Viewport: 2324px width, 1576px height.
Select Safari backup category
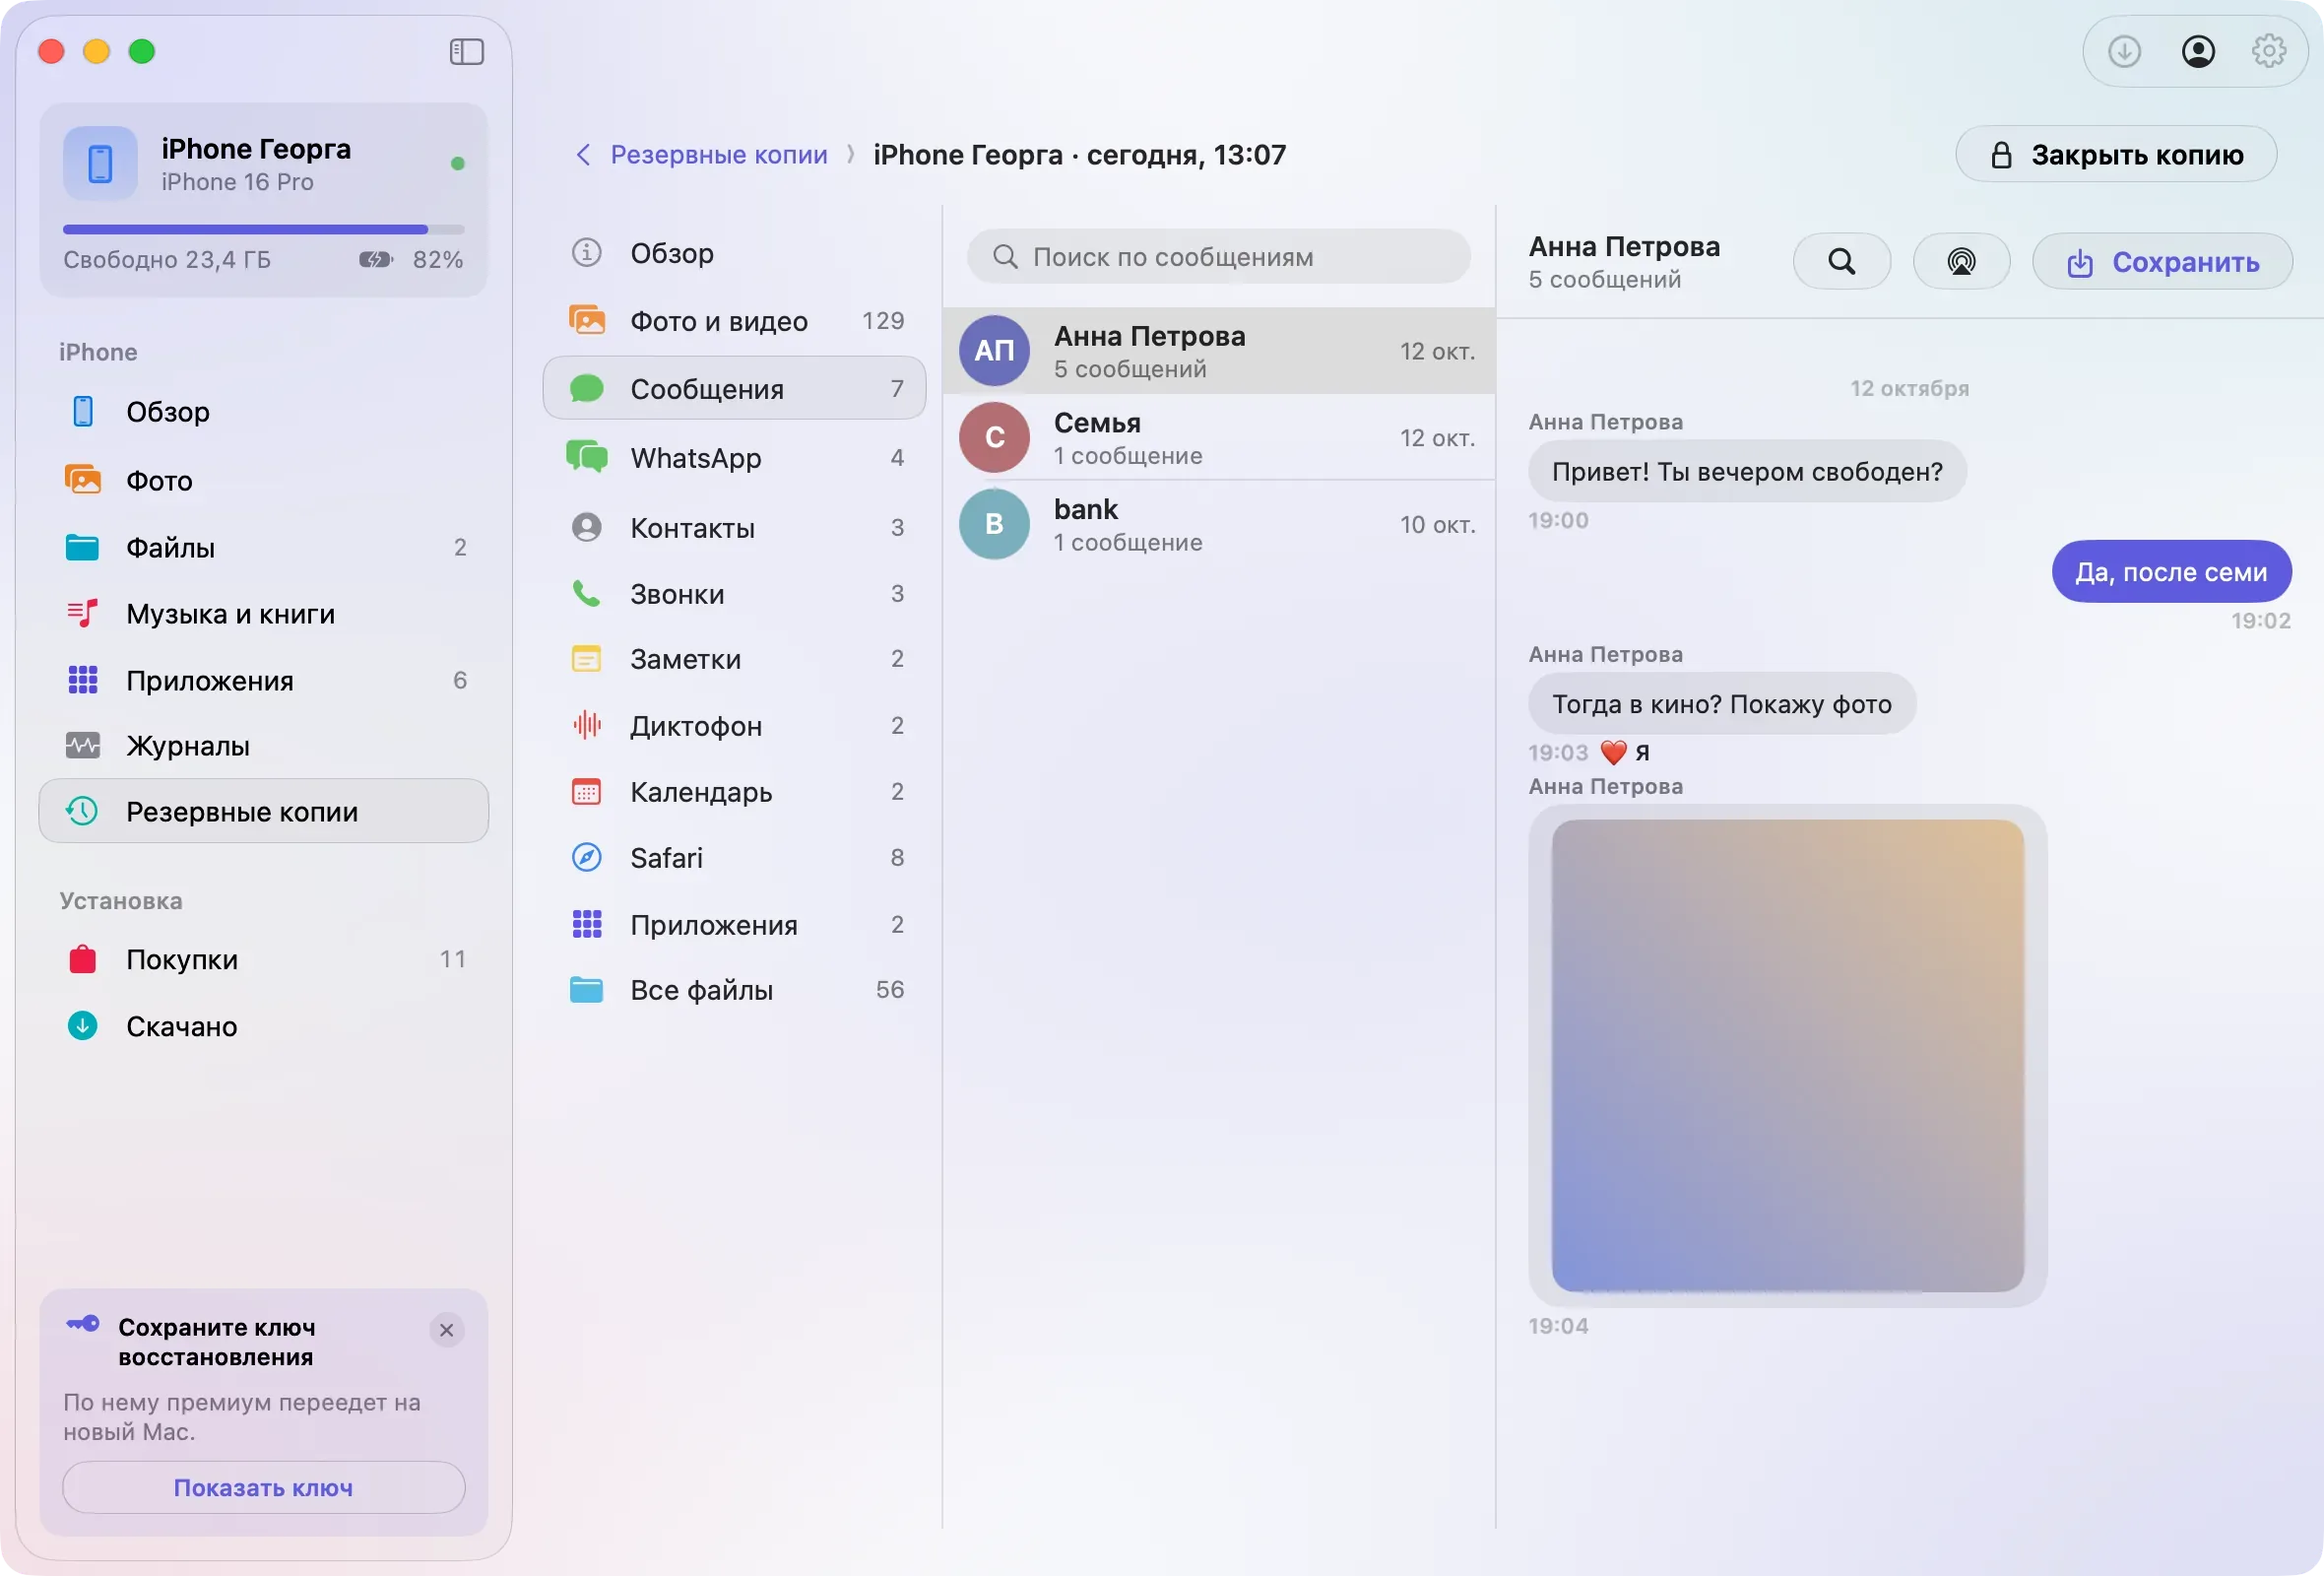(x=734, y=858)
